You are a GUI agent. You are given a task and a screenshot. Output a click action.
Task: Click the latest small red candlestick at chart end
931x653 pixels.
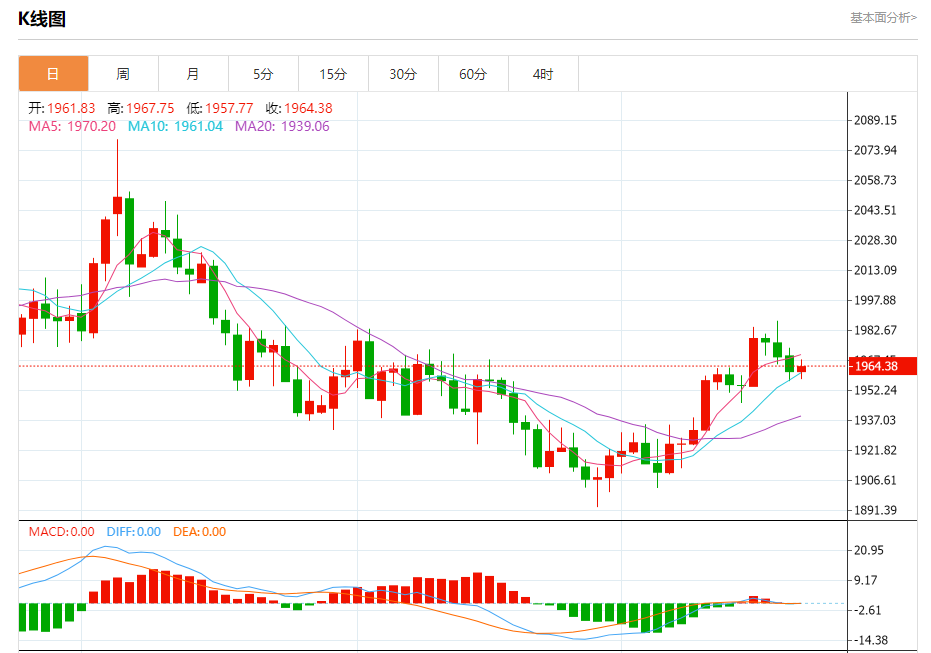802,369
